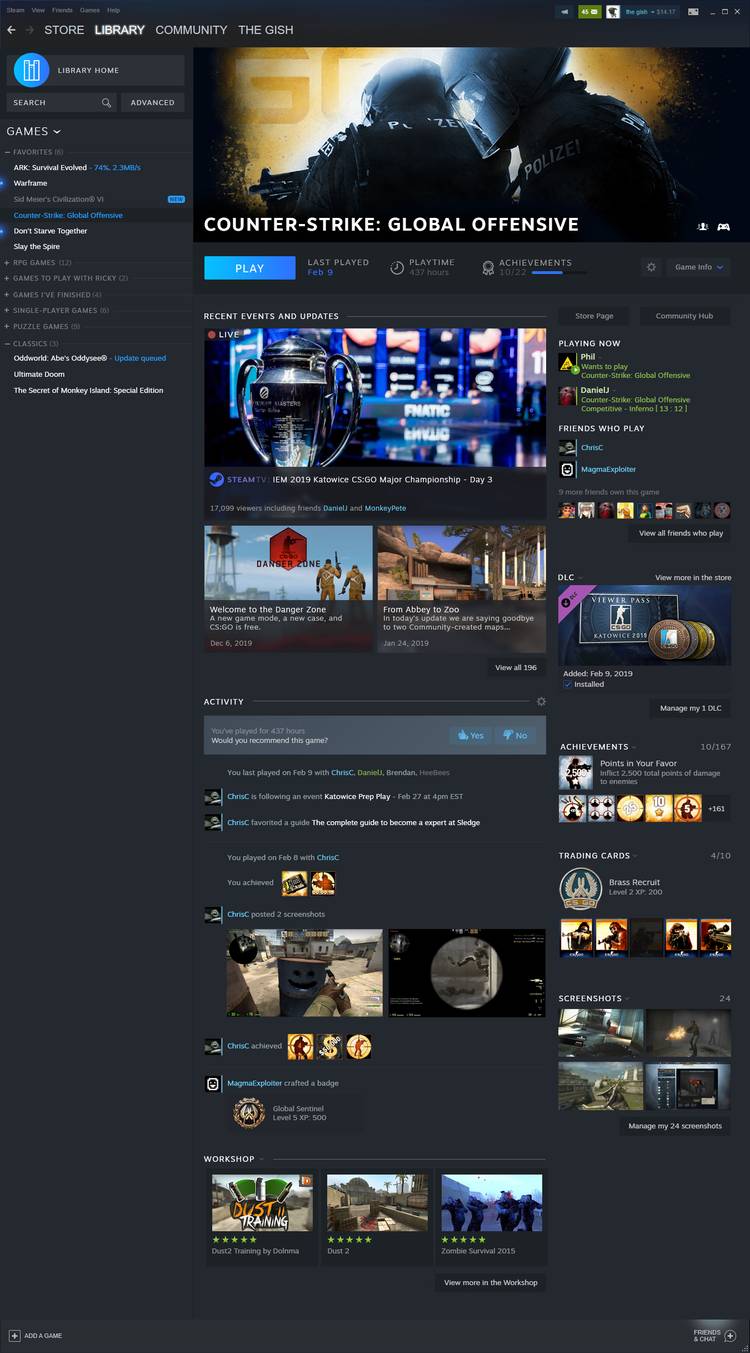Click the Advanced search button
750x1353 pixels.
click(152, 102)
